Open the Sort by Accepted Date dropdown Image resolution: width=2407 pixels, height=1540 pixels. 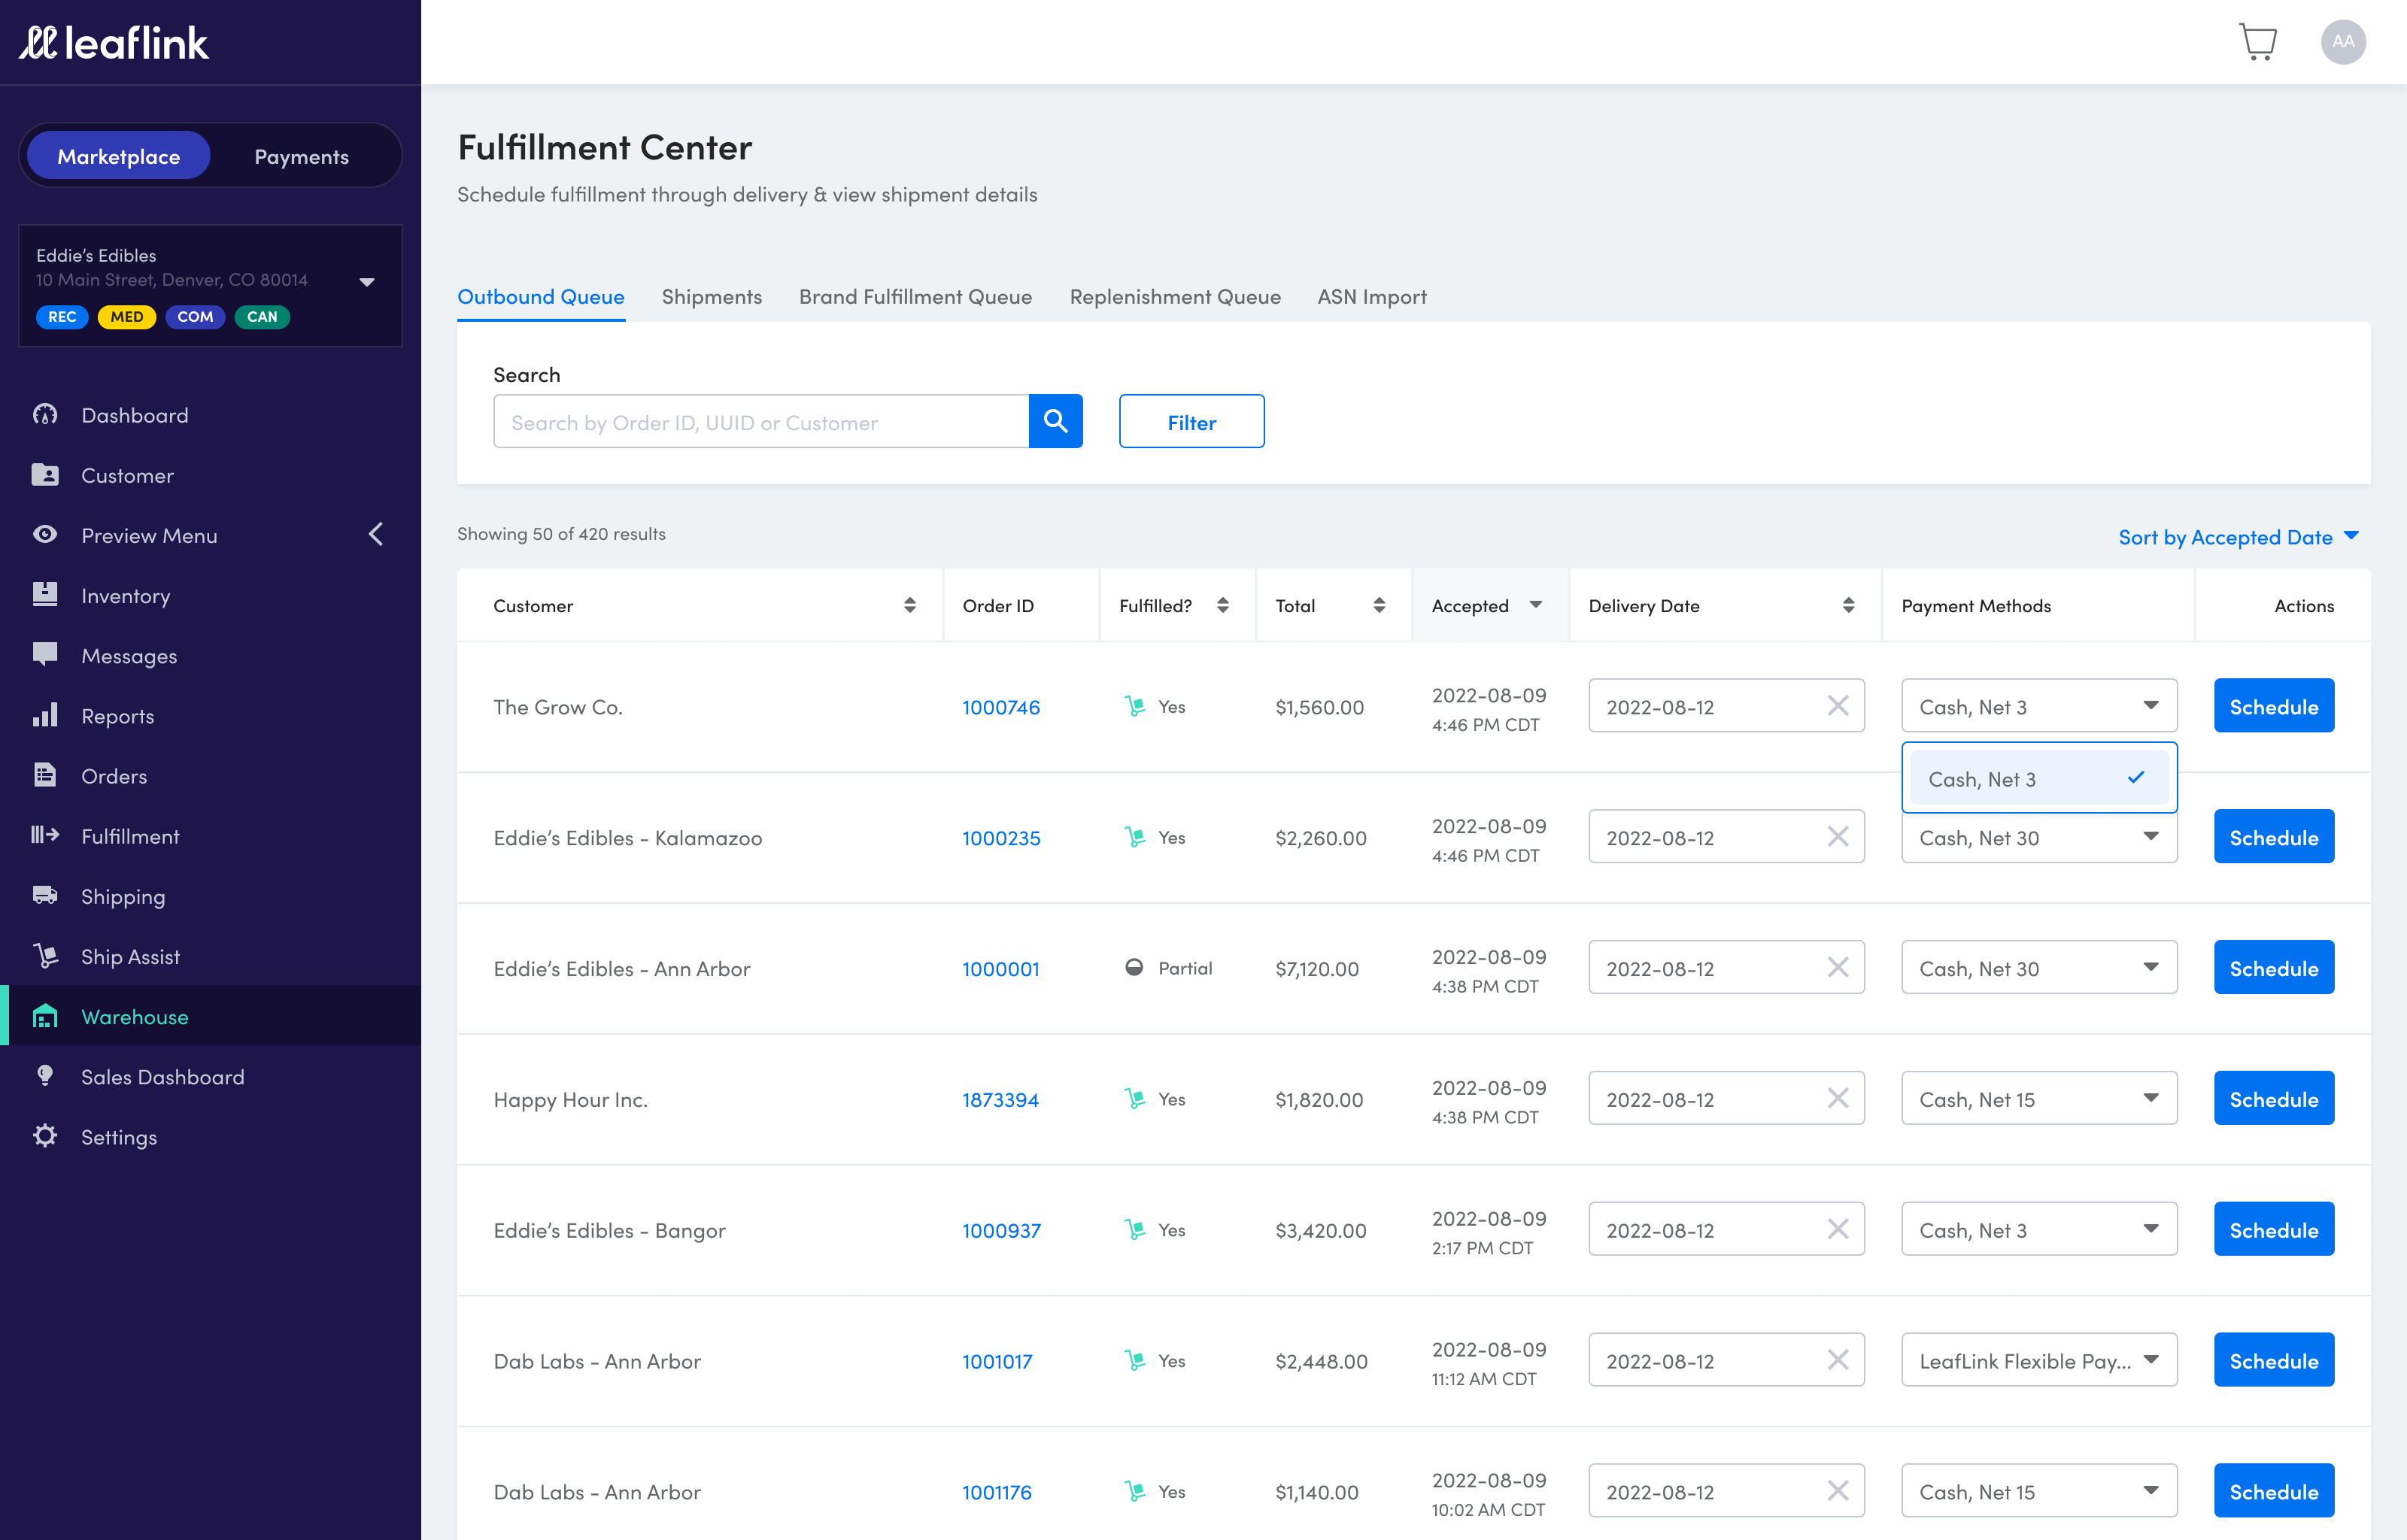(x=2238, y=536)
